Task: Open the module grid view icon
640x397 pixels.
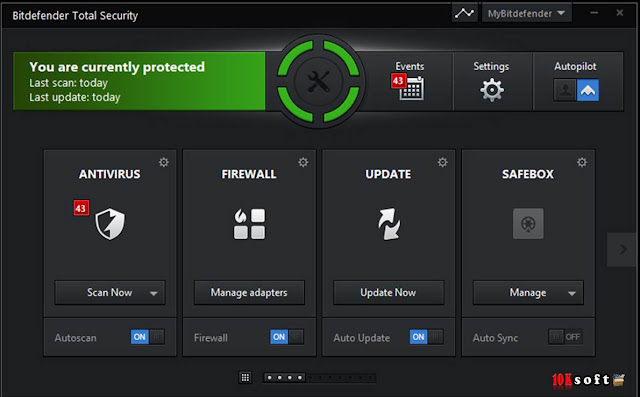Action: pos(245,377)
